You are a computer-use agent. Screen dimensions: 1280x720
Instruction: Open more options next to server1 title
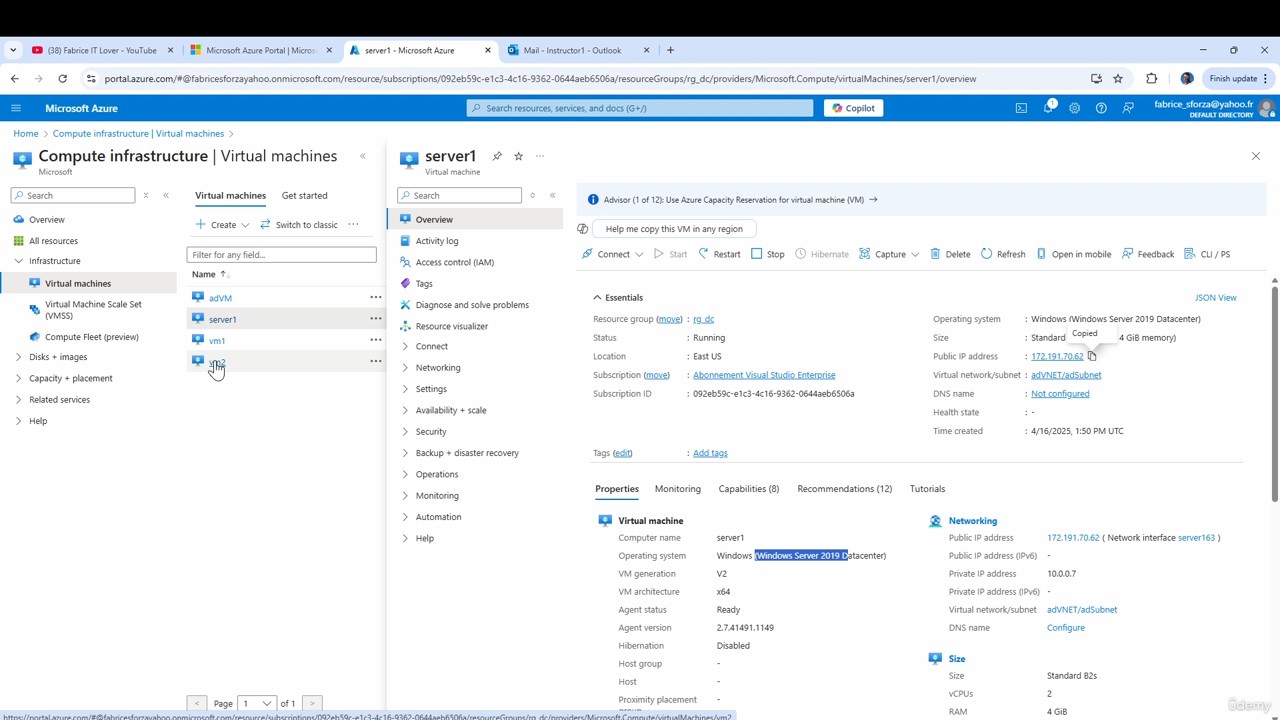(x=540, y=156)
